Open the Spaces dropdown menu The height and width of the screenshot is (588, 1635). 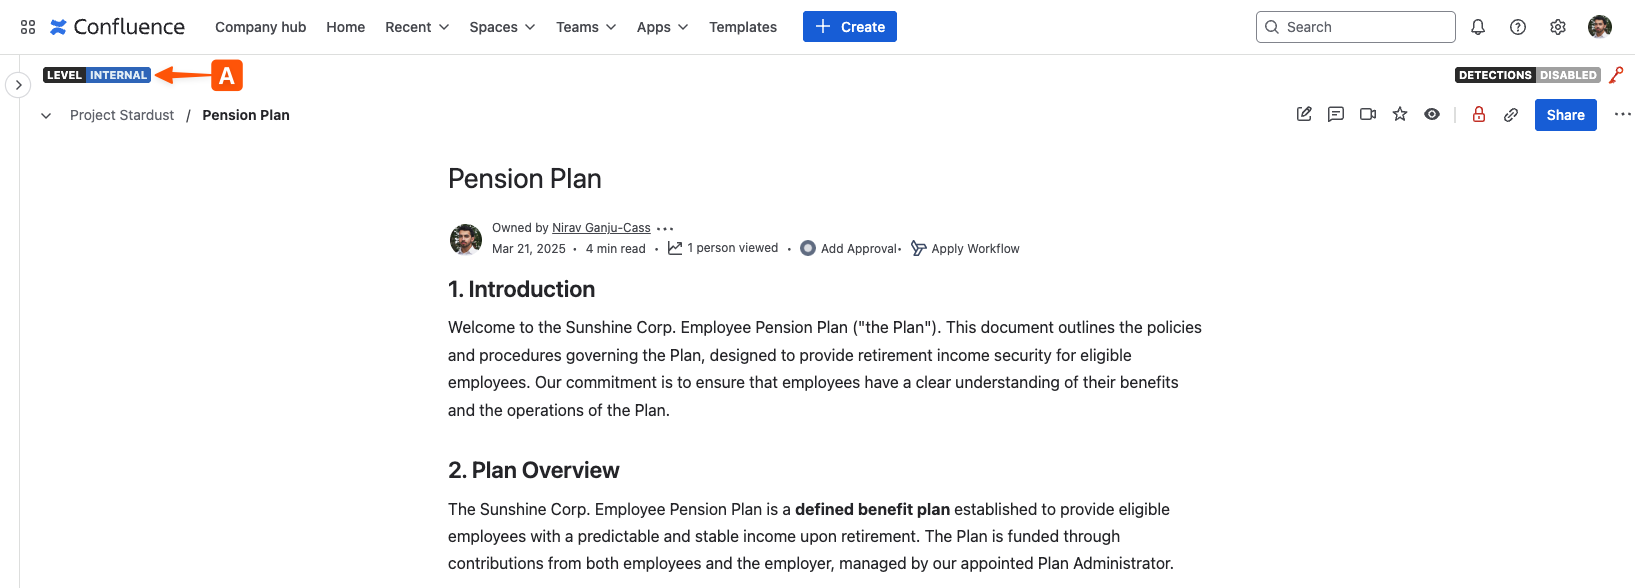coord(502,27)
